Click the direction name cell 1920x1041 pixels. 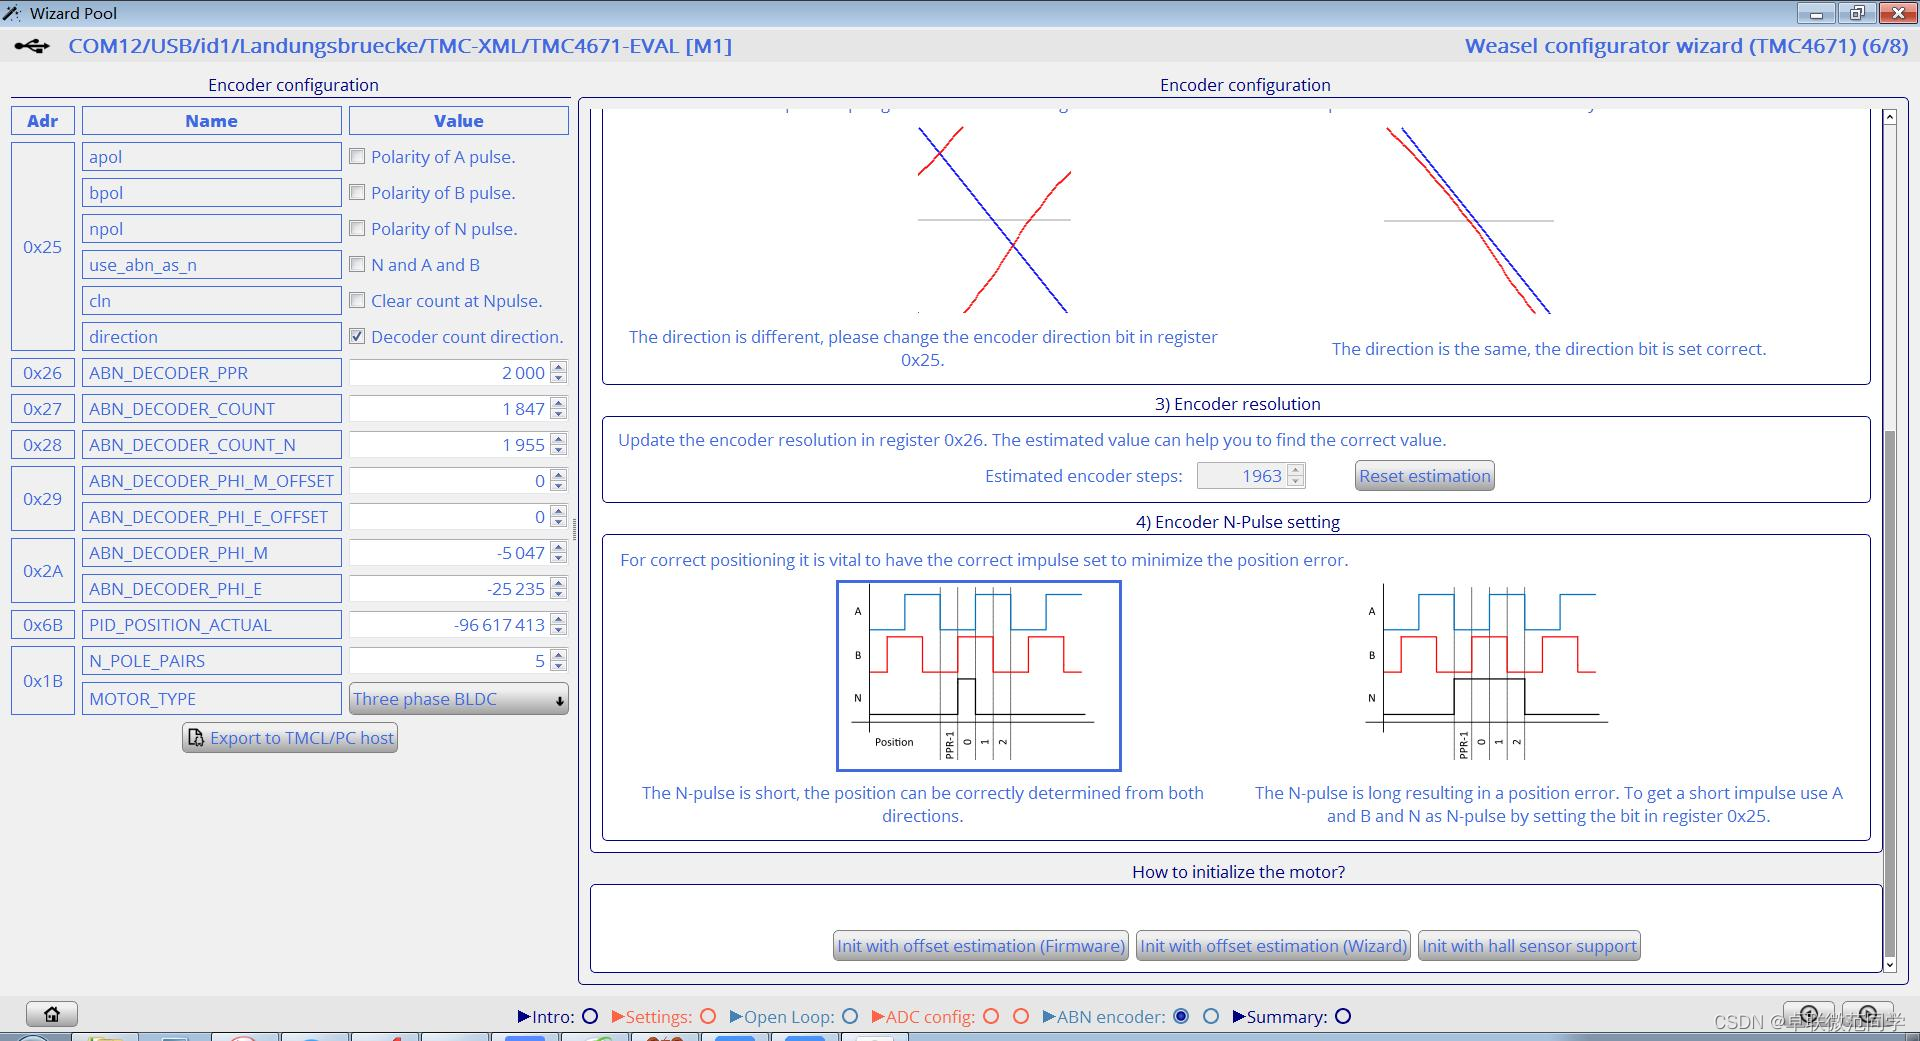click(x=211, y=337)
